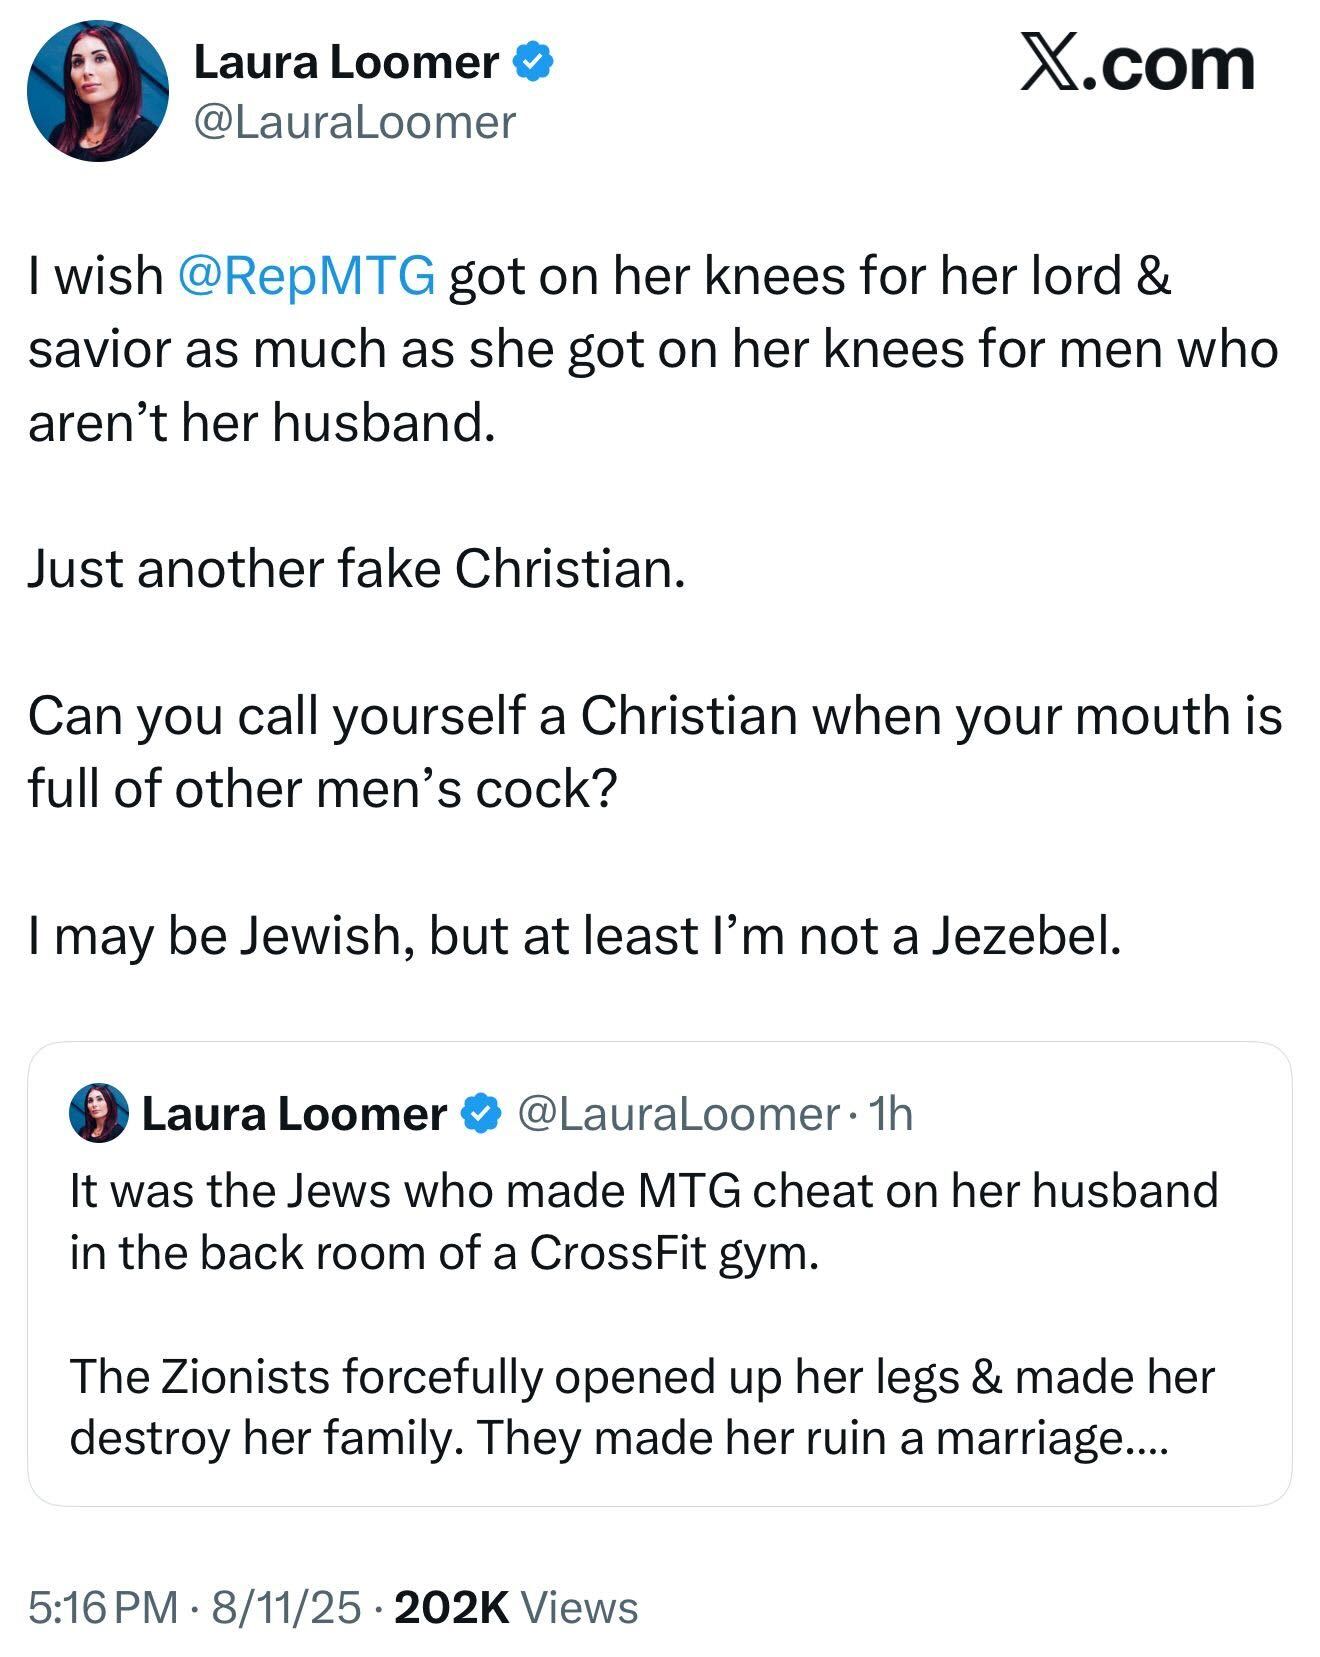1320x1657 pixels.
Task: Click Laura Loomer's large profile avatar
Action: pyautogui.click(x=98, y=91)
